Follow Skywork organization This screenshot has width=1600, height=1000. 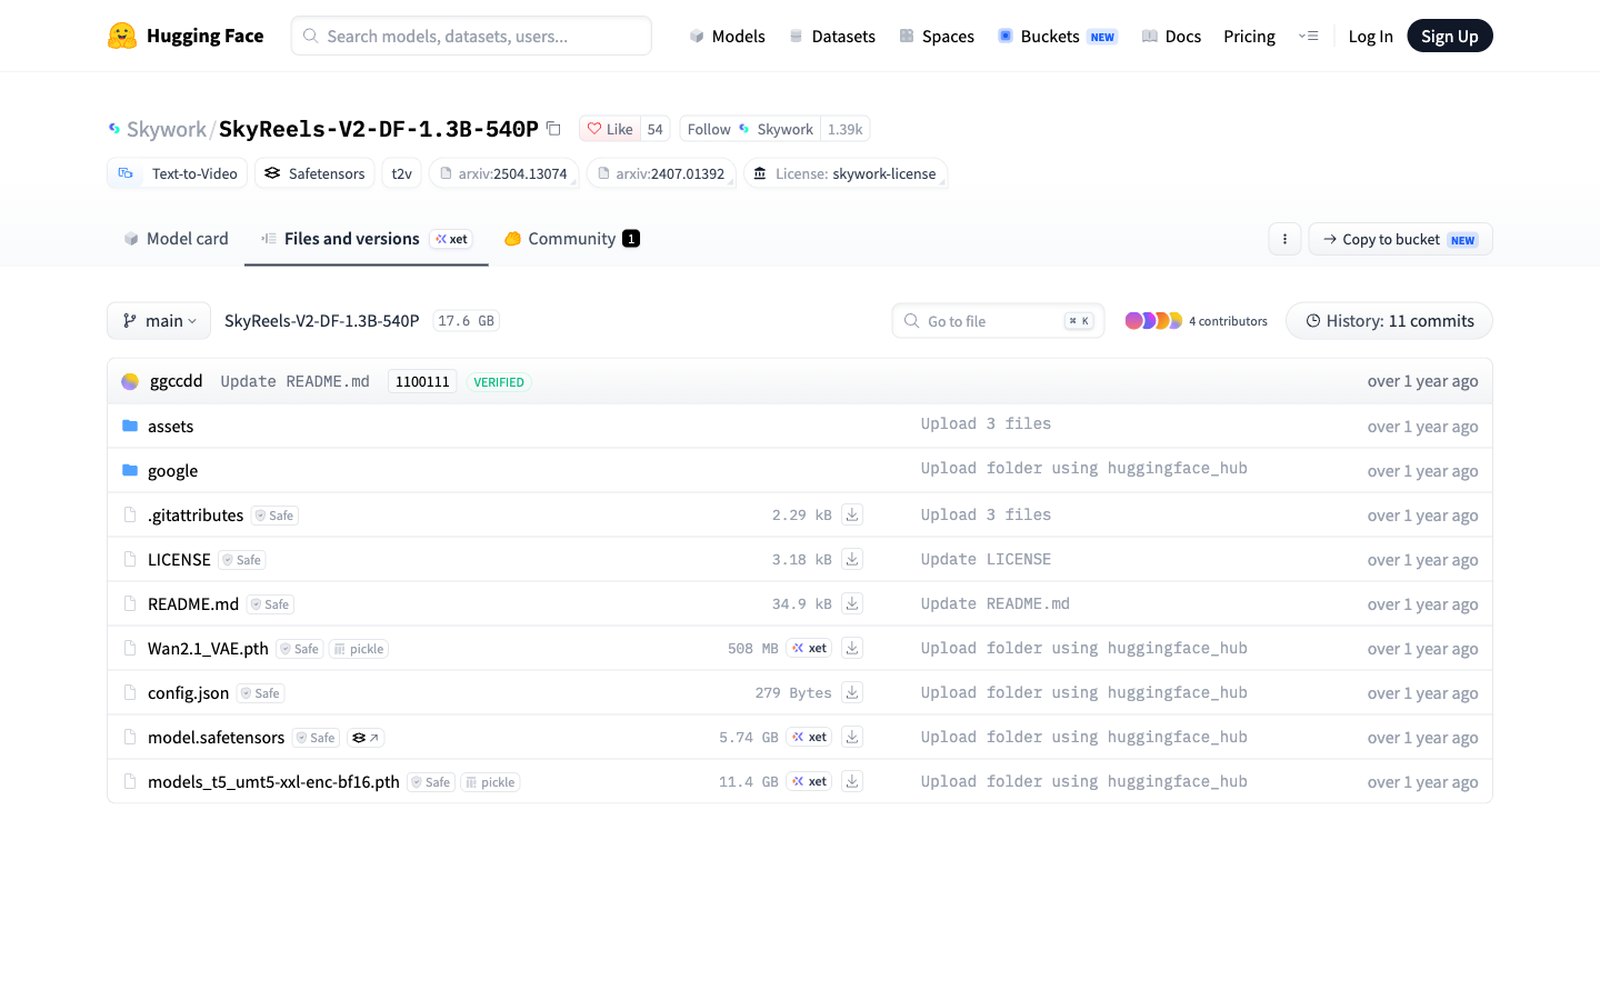point(750,129)
